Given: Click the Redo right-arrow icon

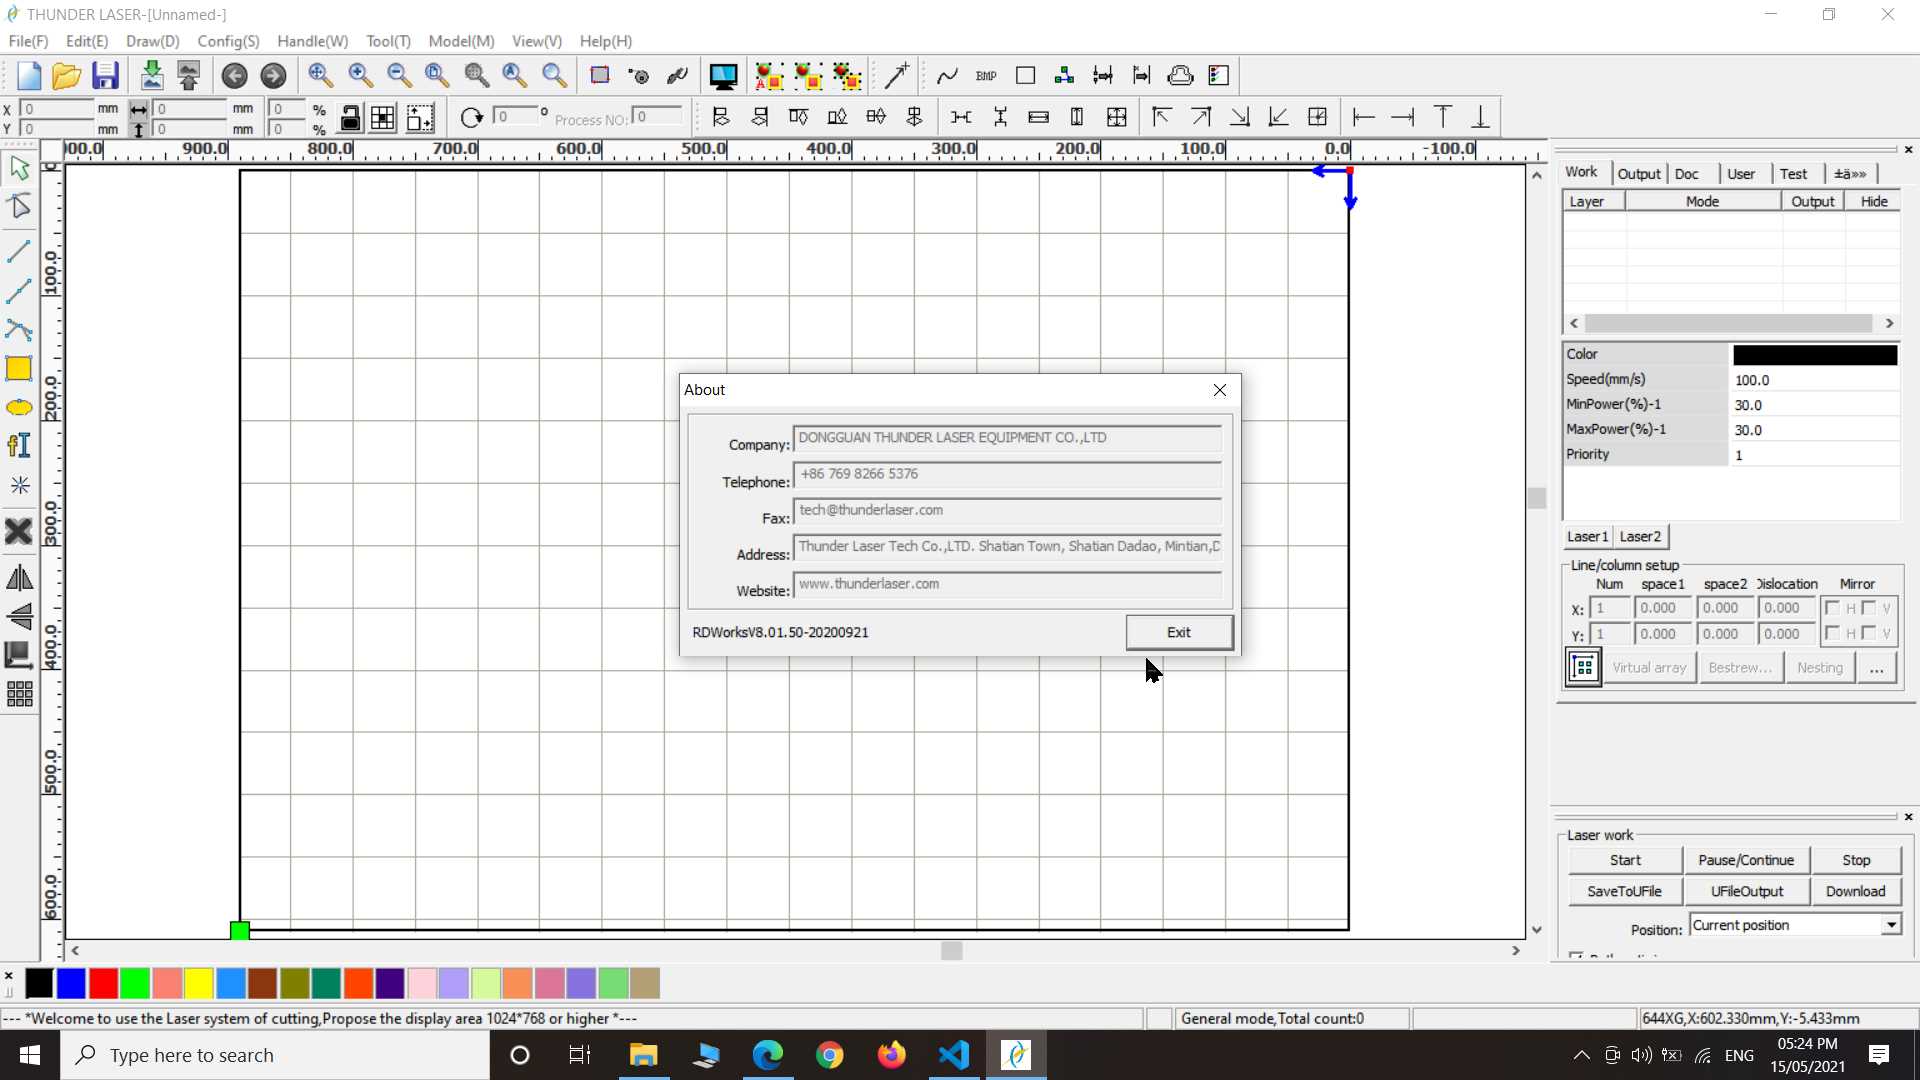Looking at the screenshot, I should (273, 76).
